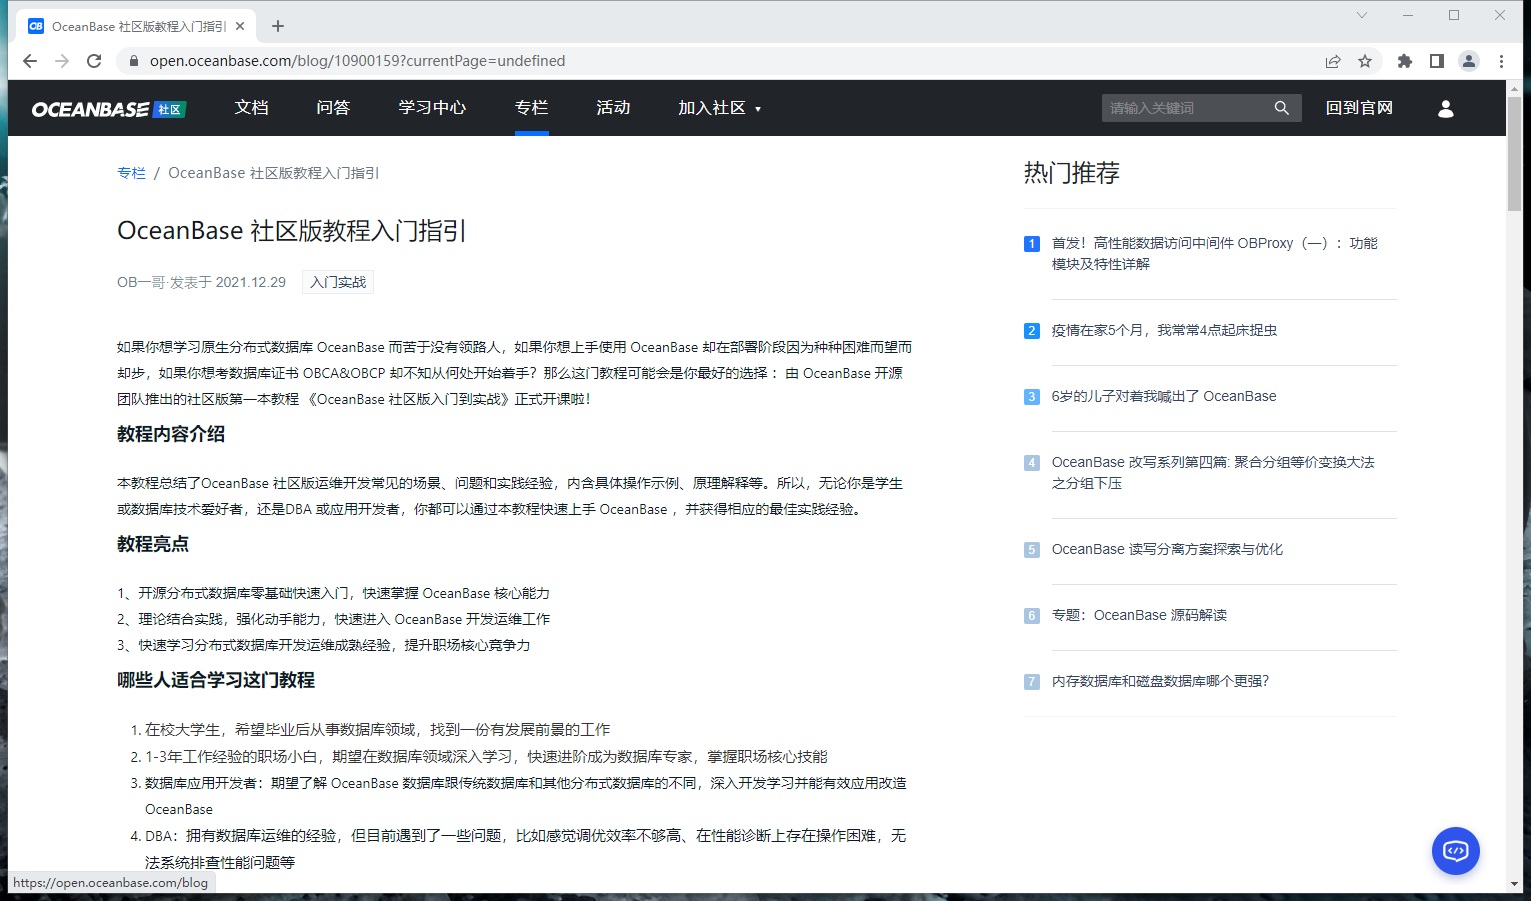Click the heading 教程亮点
The image size is (1531, 901).
pyautogui.click(x=153, y=544)
